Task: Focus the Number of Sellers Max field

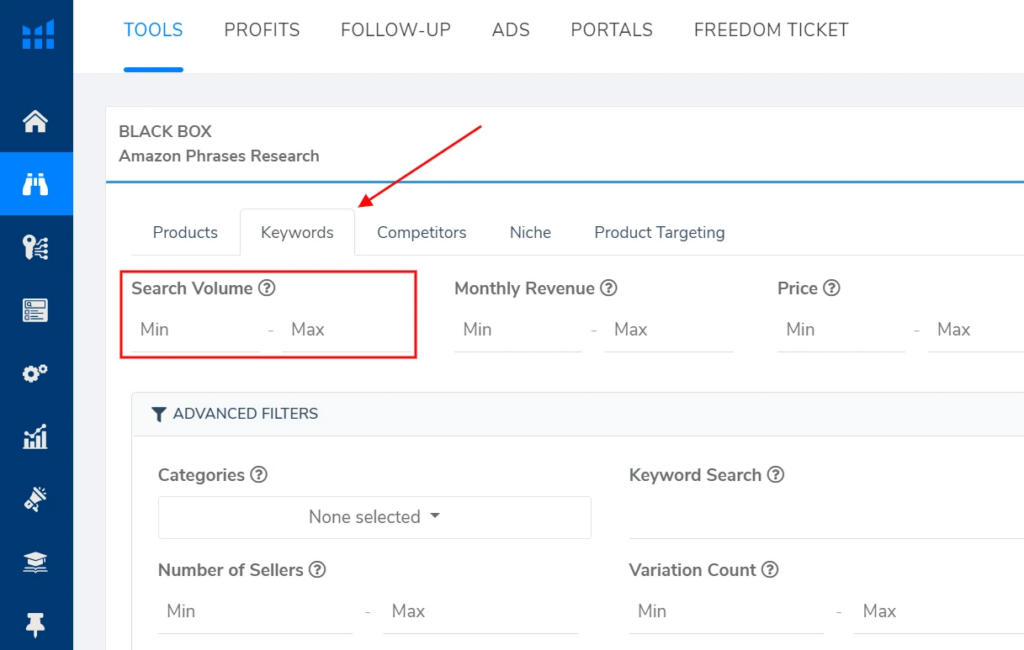Action: [481, 611]
